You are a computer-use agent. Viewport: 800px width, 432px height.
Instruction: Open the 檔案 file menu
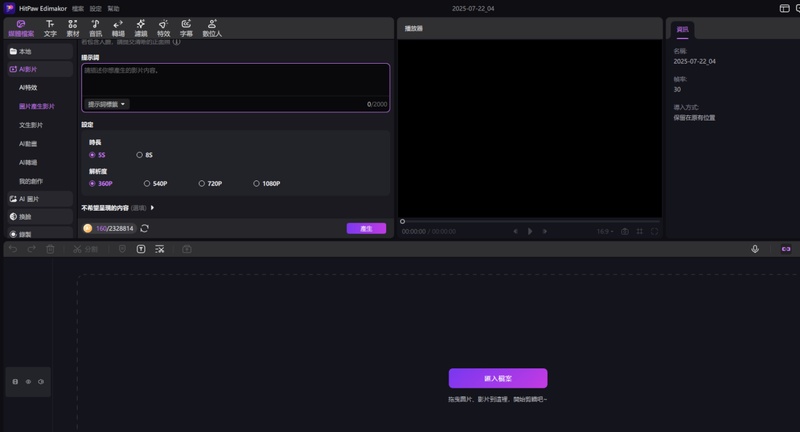[78, 9]
